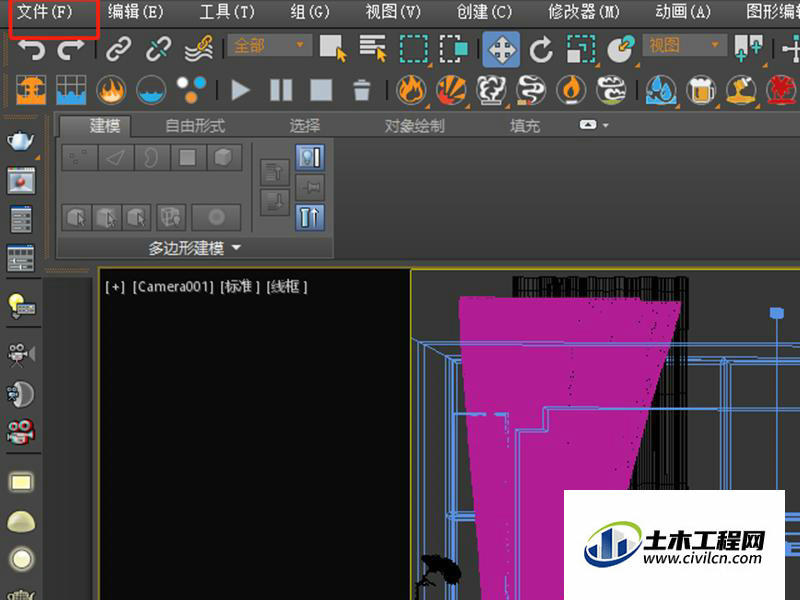Open the 文件(F) menu

[45, 12]
